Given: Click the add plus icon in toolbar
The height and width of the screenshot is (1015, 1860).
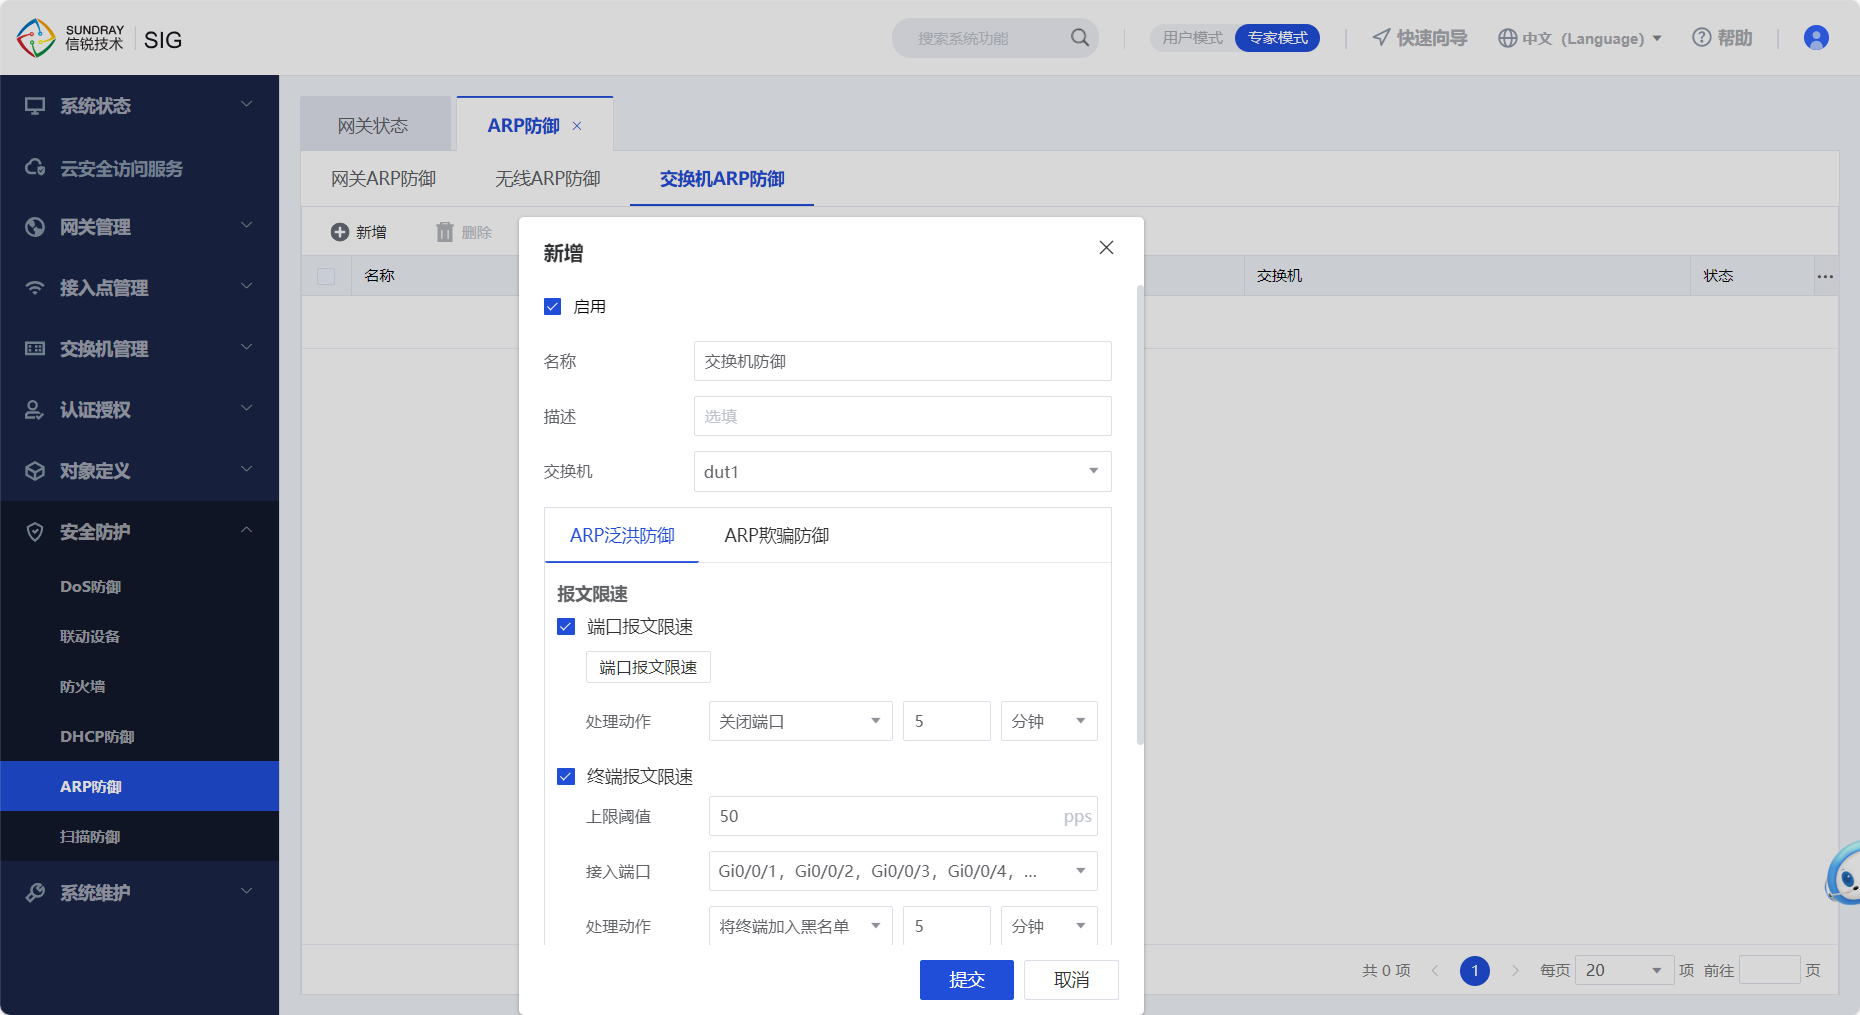Looking at the screenshot, I should click(x=340, y=232).
